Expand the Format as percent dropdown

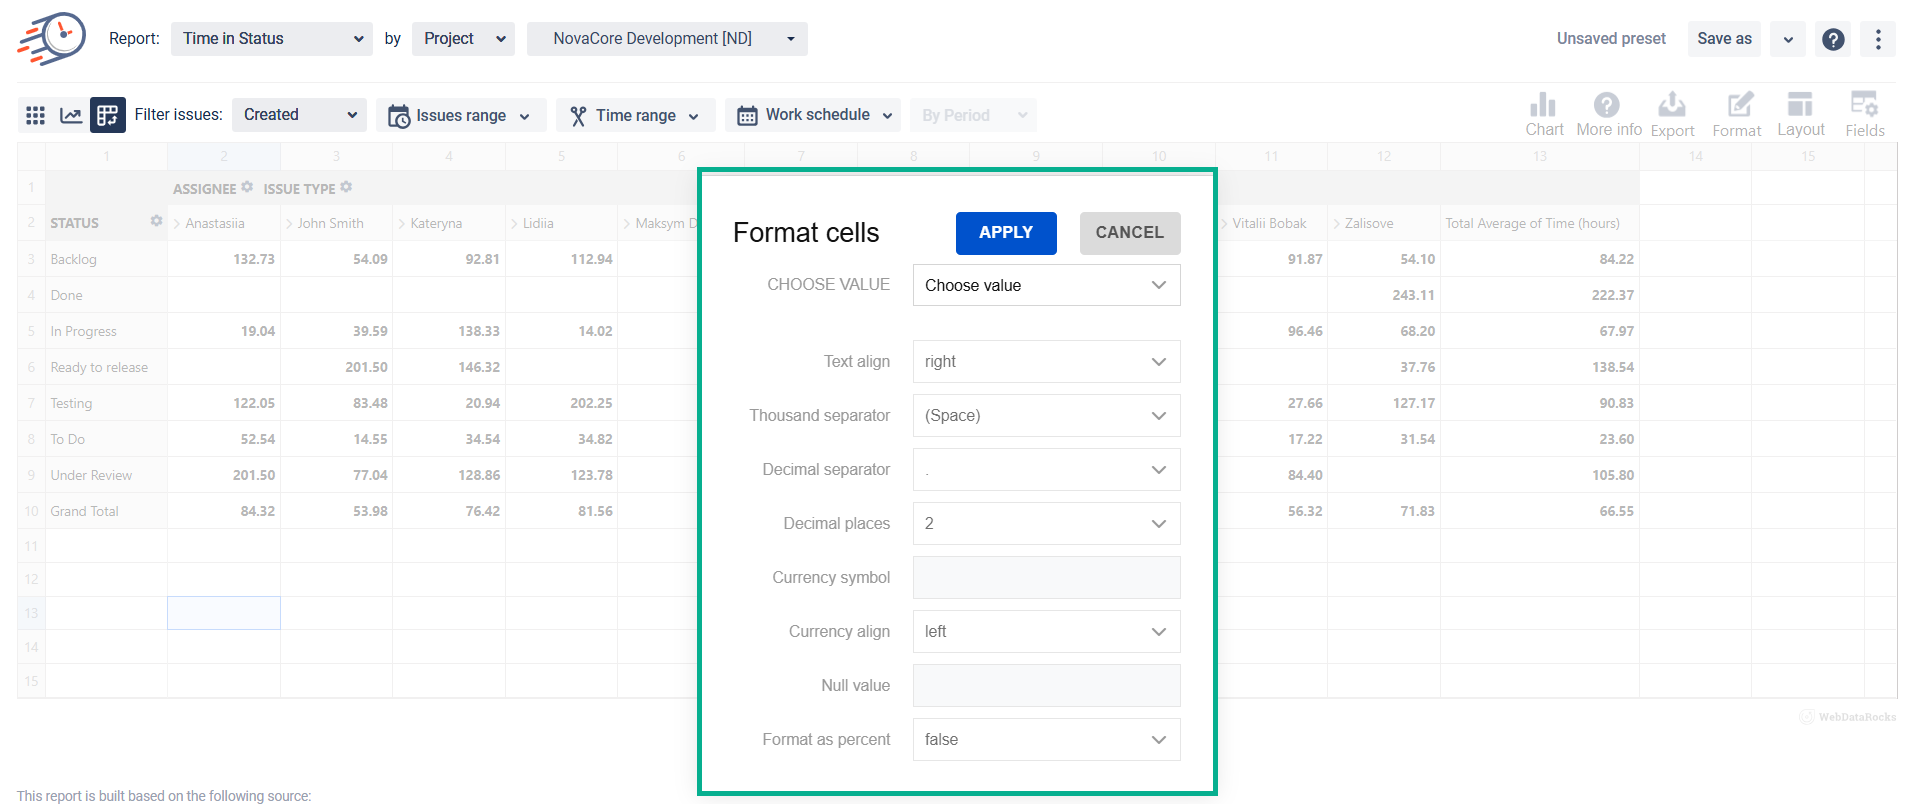1046,739
